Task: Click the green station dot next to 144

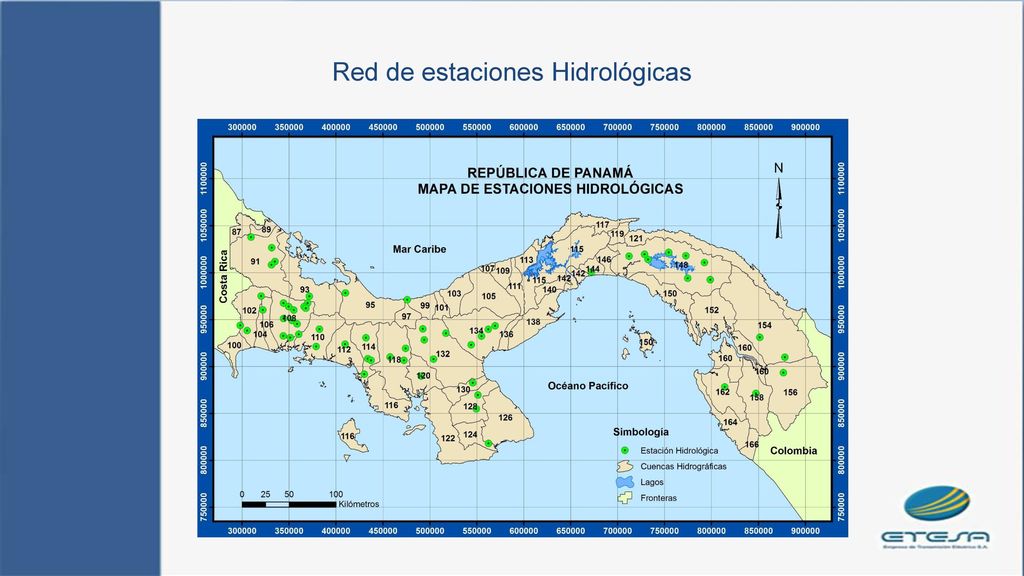Action: 590,272
